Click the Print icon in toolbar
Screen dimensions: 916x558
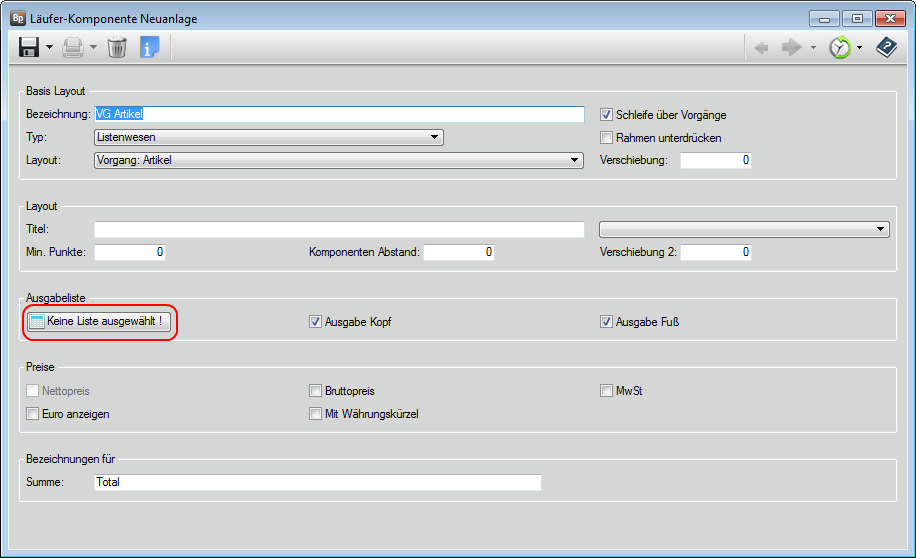[73, 47]
